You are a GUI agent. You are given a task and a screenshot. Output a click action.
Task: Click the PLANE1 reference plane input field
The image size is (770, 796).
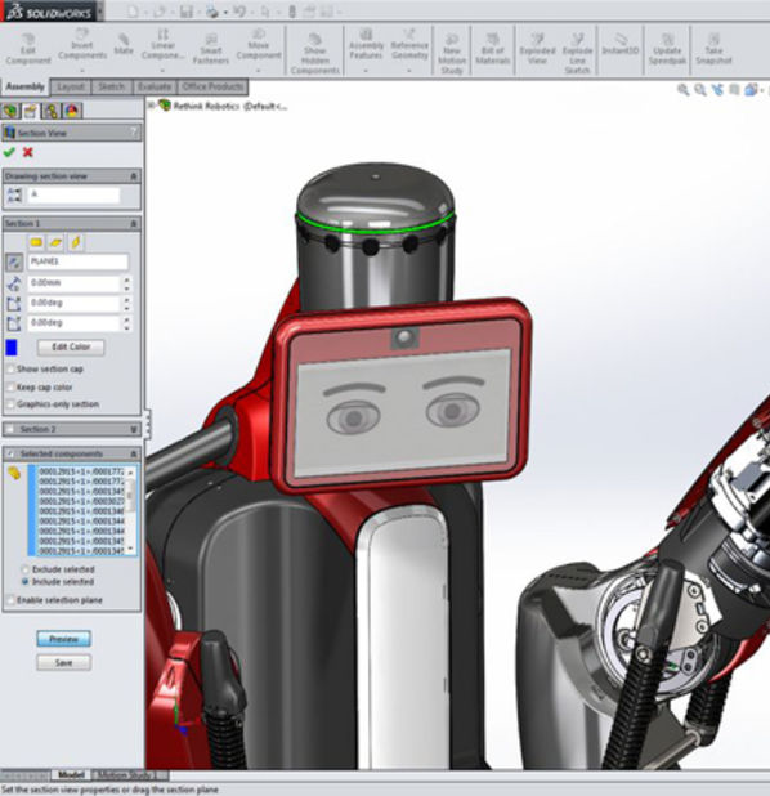click(x=77, y=263)
